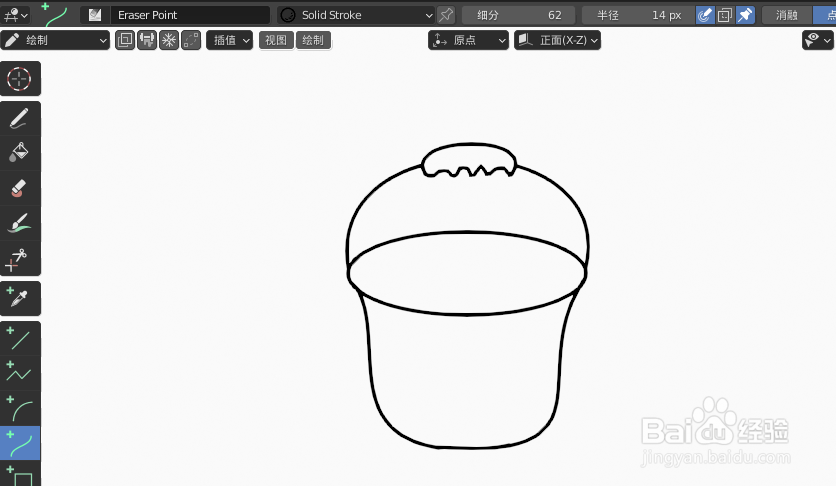Toggle the overlapping squares header icon
836x486 pixels.
(125, 40)
